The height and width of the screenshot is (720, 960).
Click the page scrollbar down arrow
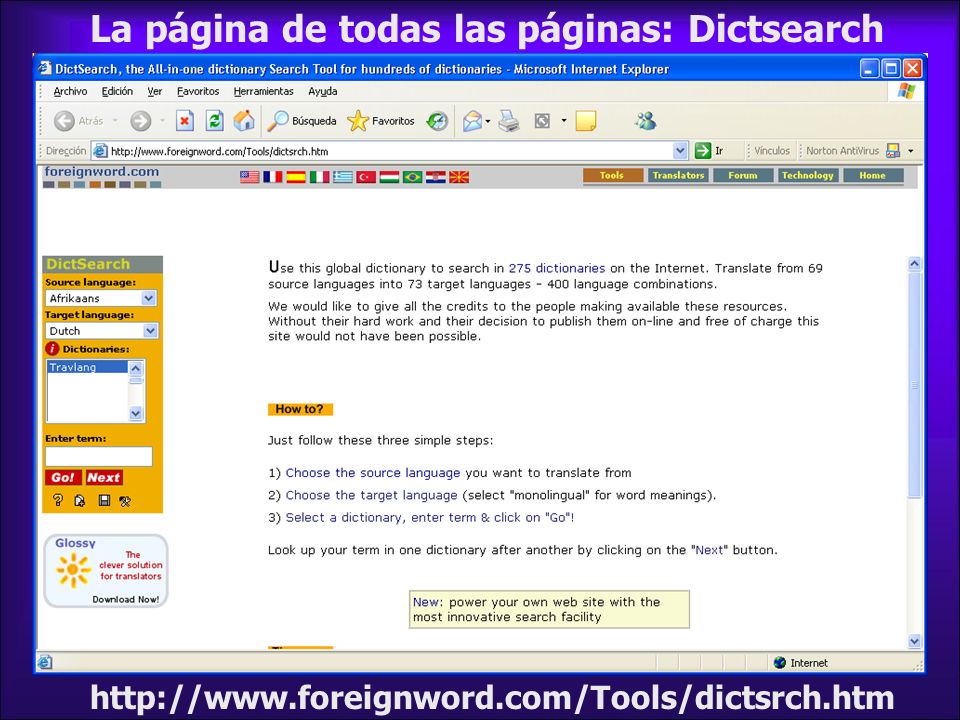(914, 641)
